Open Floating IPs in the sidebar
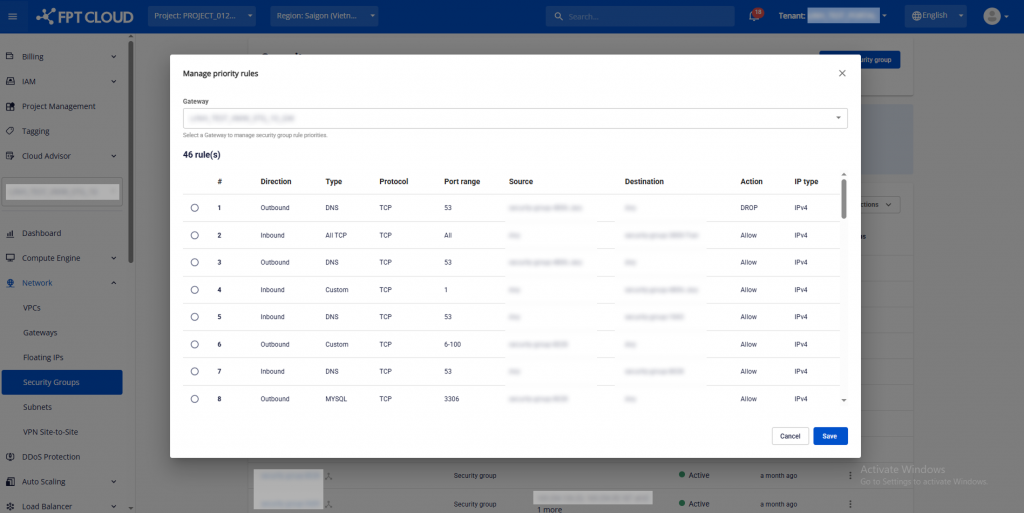The width and height of the screenshot is (1024, 513). [x=43, y=357]
